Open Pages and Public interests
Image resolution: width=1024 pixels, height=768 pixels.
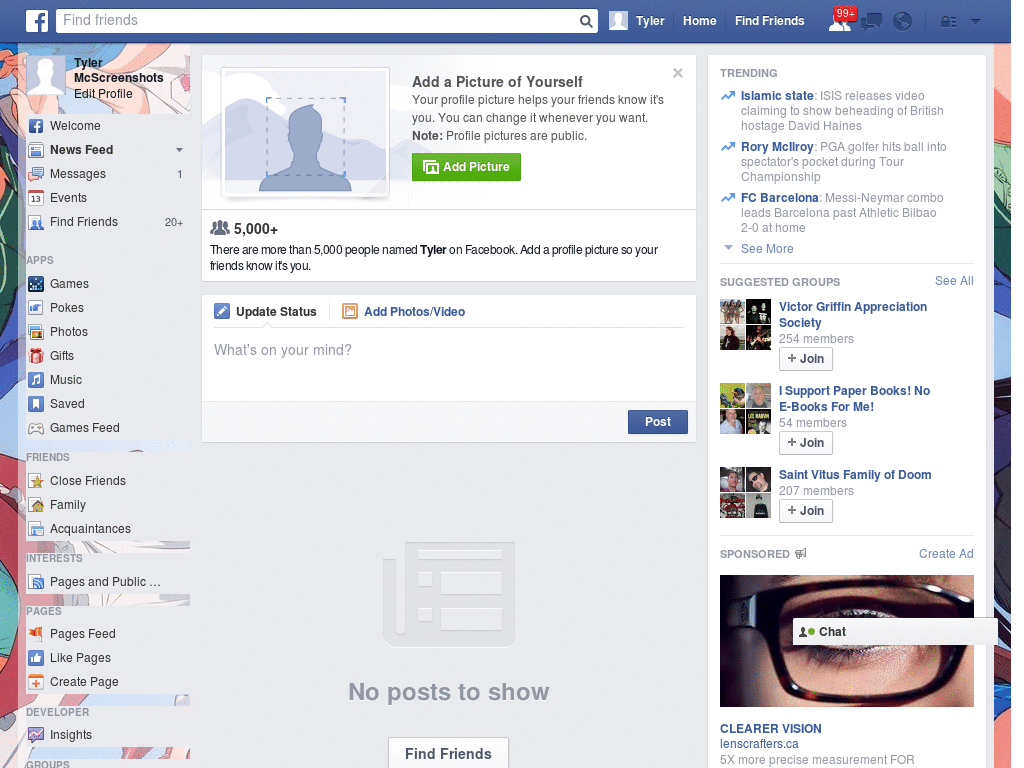point(105,582)
